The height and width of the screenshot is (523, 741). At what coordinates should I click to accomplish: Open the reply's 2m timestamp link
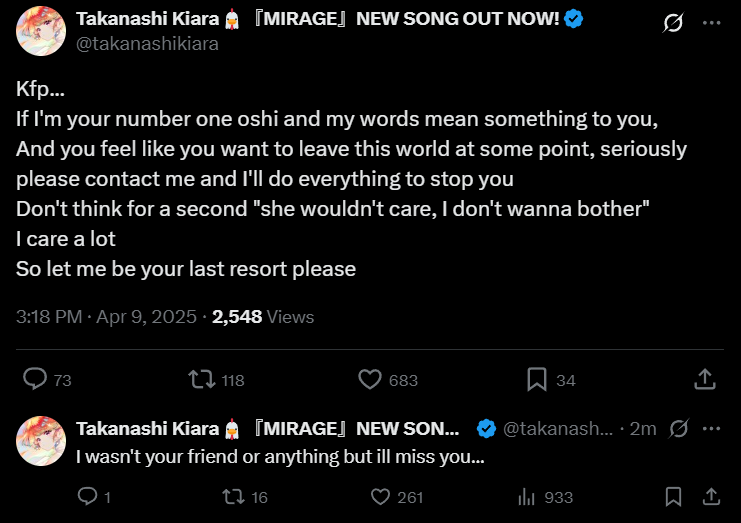(x=645, y=429)
